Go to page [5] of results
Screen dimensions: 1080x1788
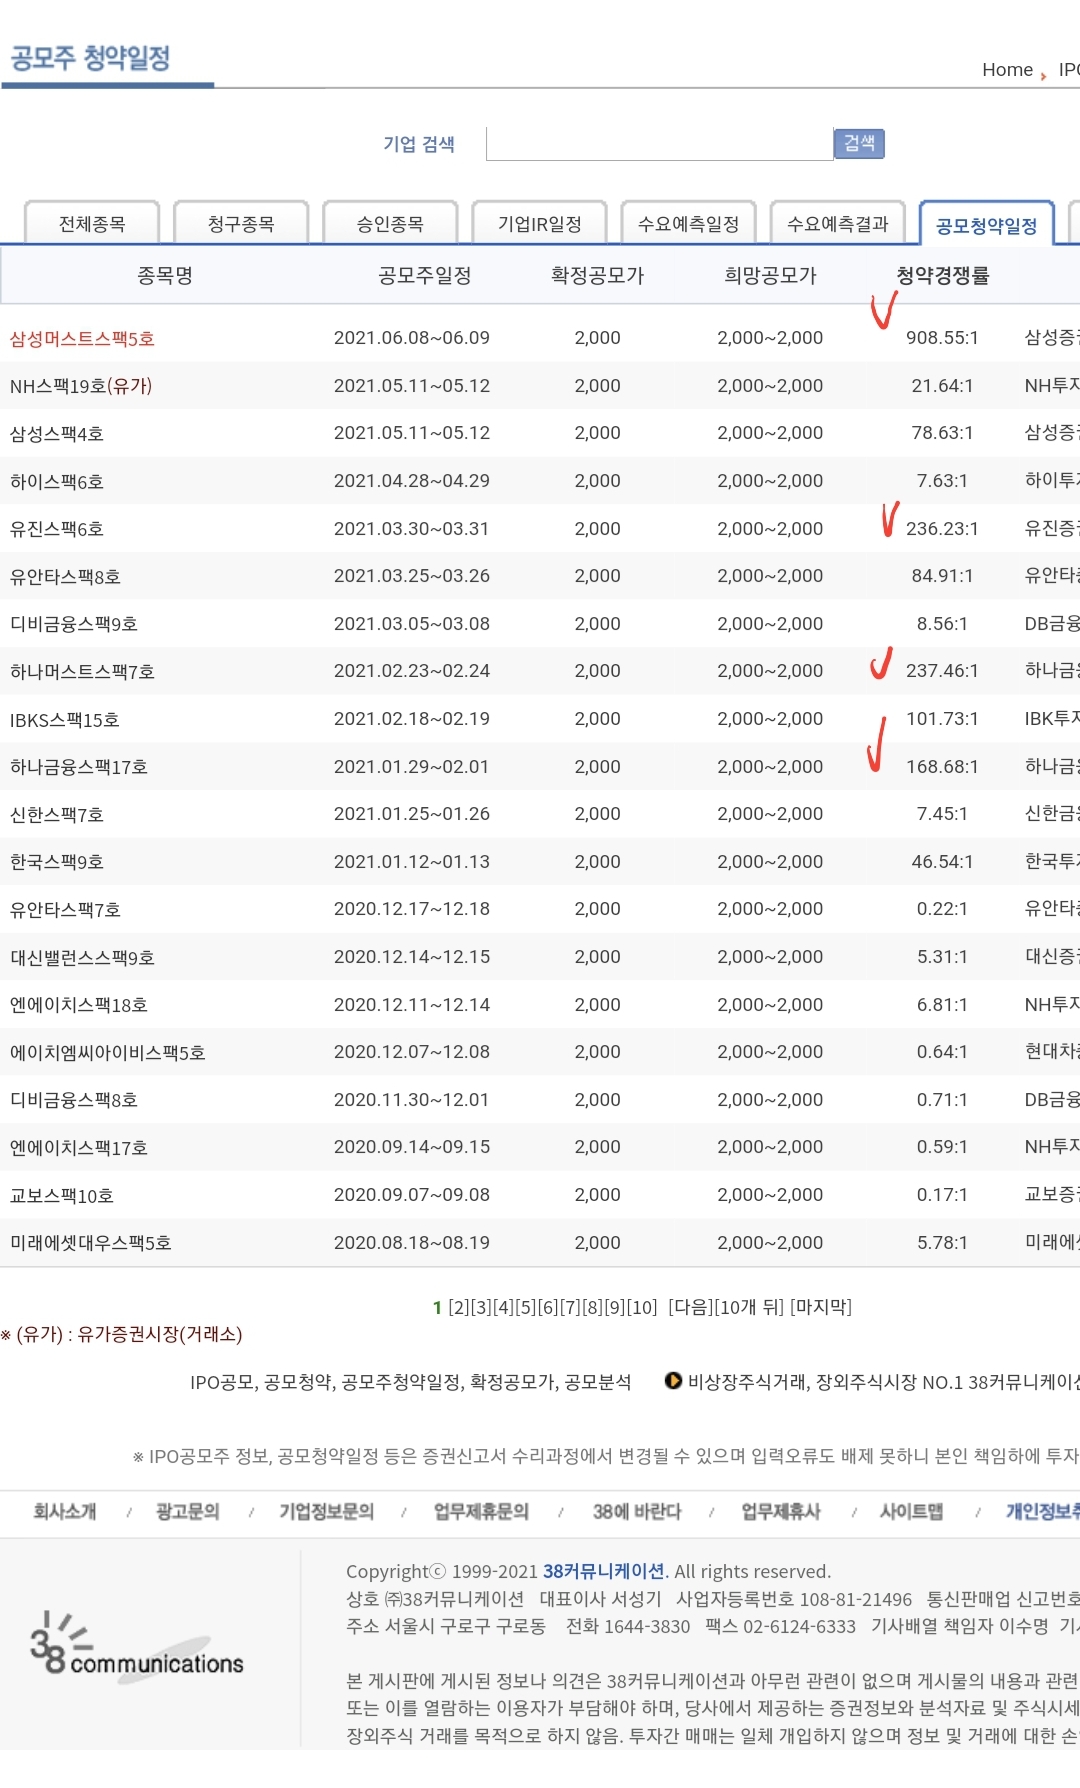[525, 1307]
